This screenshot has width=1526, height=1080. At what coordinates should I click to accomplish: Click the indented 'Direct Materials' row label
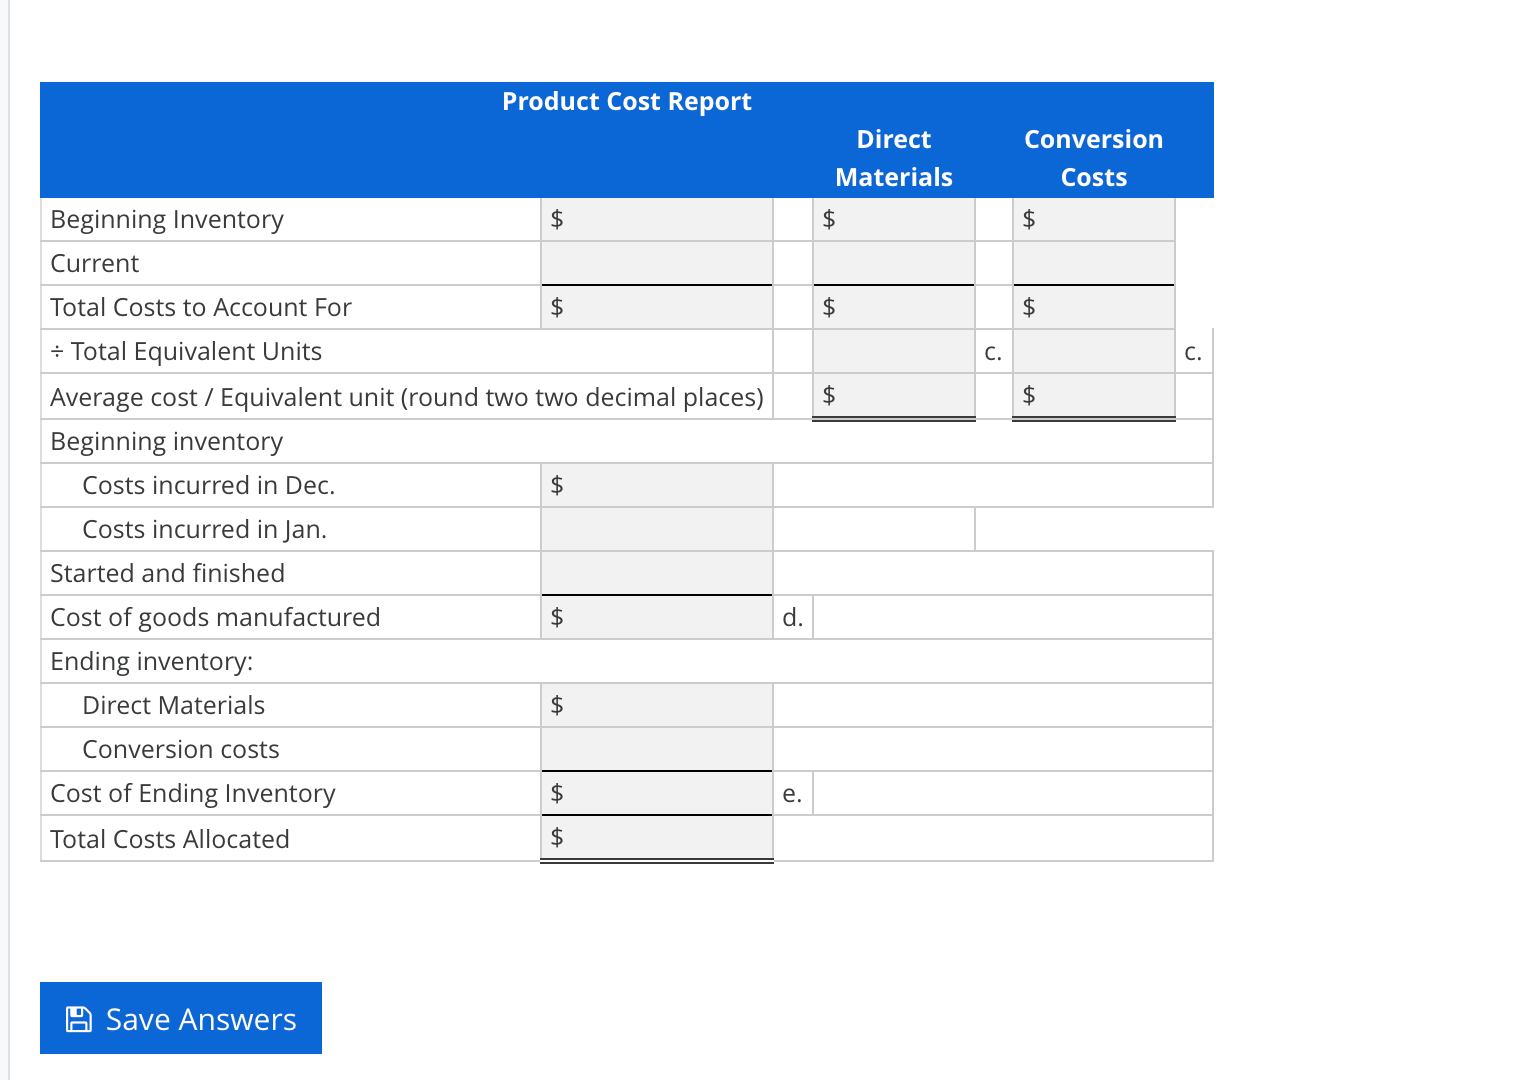click(174, 705)
